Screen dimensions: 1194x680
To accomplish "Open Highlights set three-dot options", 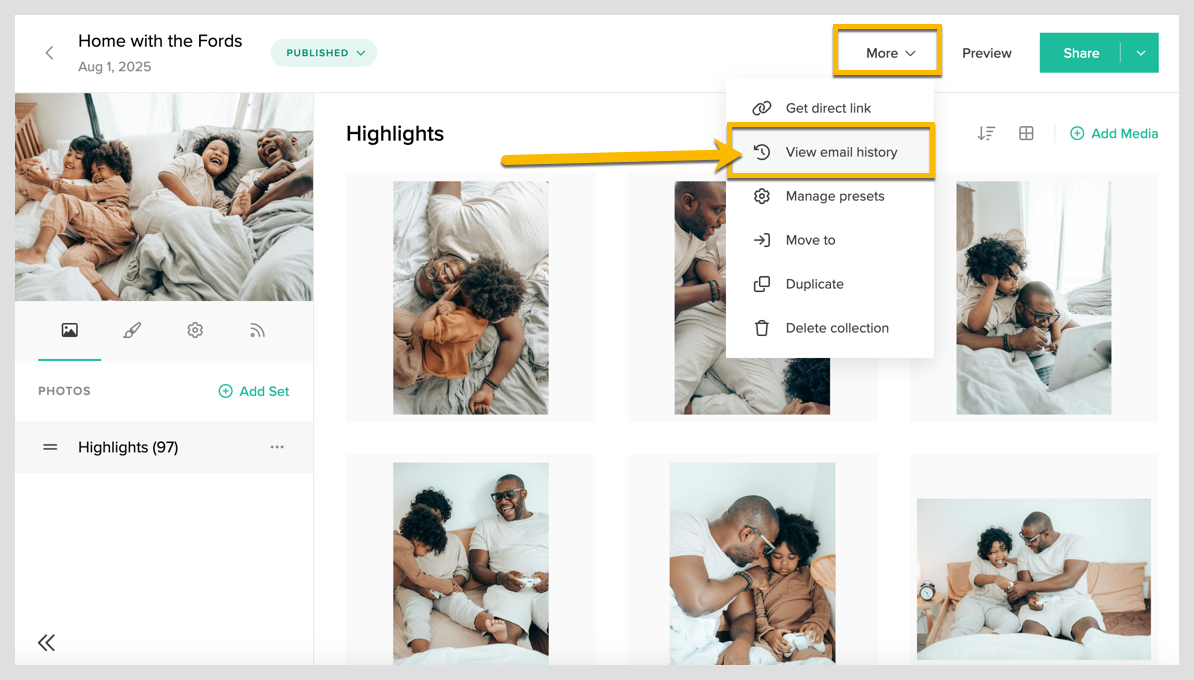I will (277, 447).
